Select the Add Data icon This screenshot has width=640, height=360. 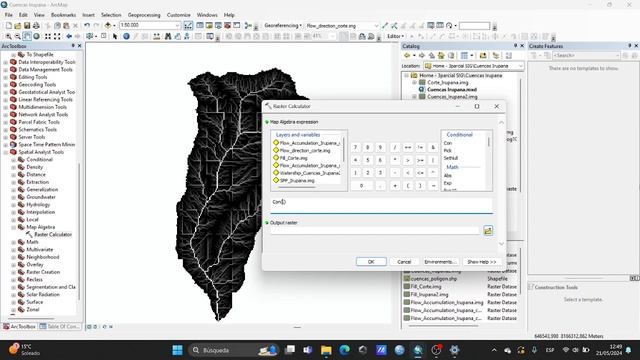pos(108,26)
